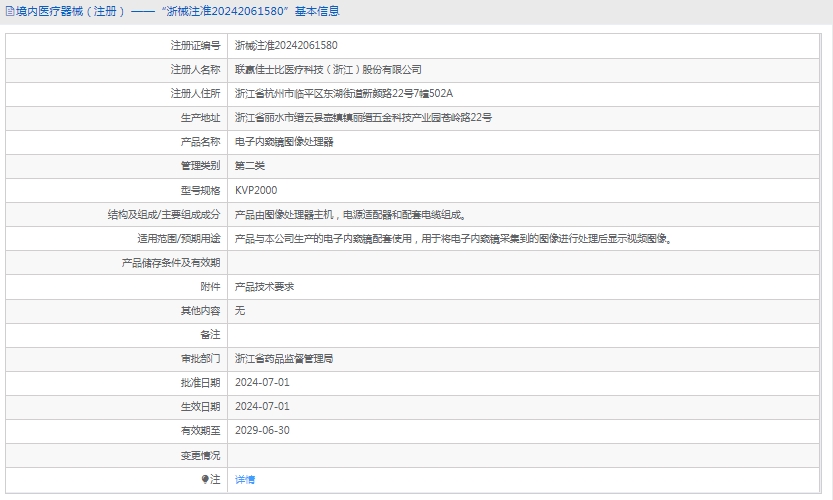Click the registrant name 联赢佳士比医疗科技 cell
Viewport: 833px width, 500px height.
click(x=328, y=70)
